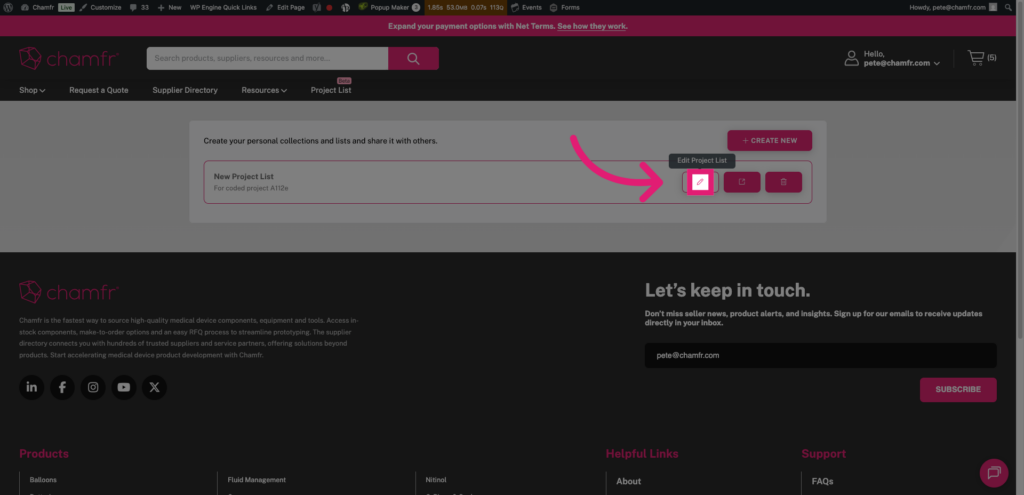Click the user account avatar icon
1024x495 pixels.
[852, 58]
